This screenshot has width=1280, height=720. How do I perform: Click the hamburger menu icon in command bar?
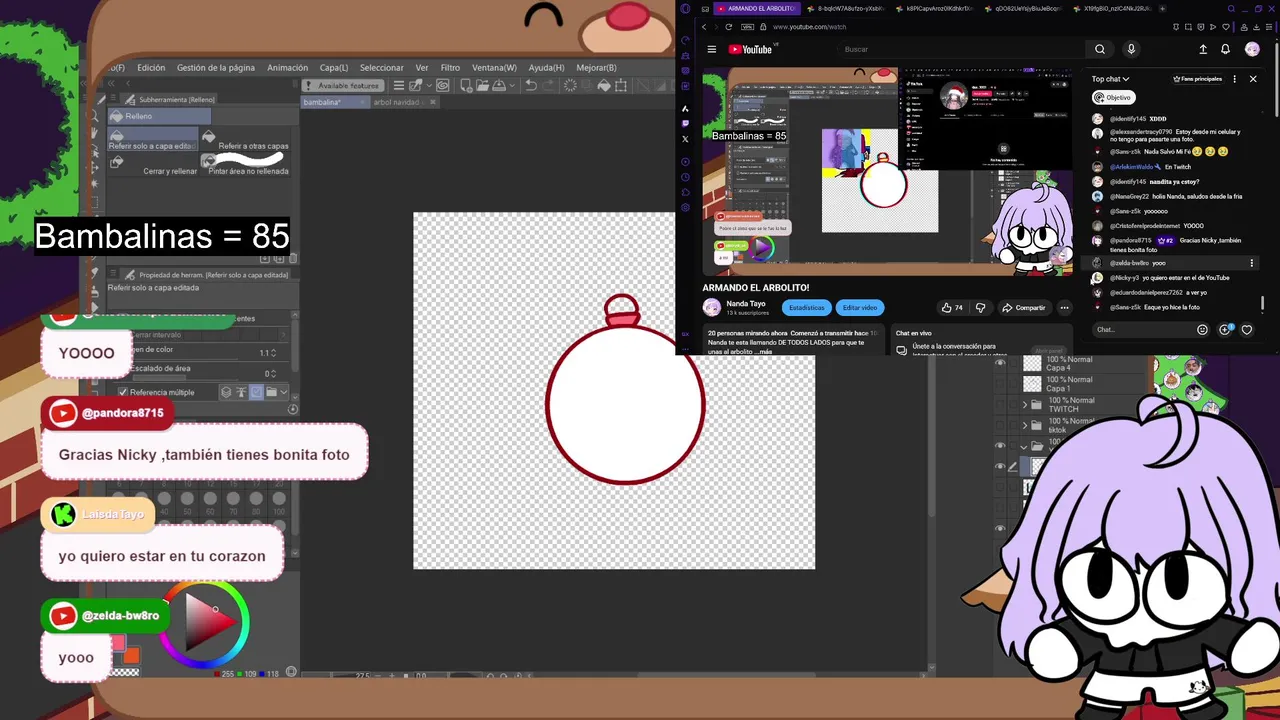coord(398,86)
